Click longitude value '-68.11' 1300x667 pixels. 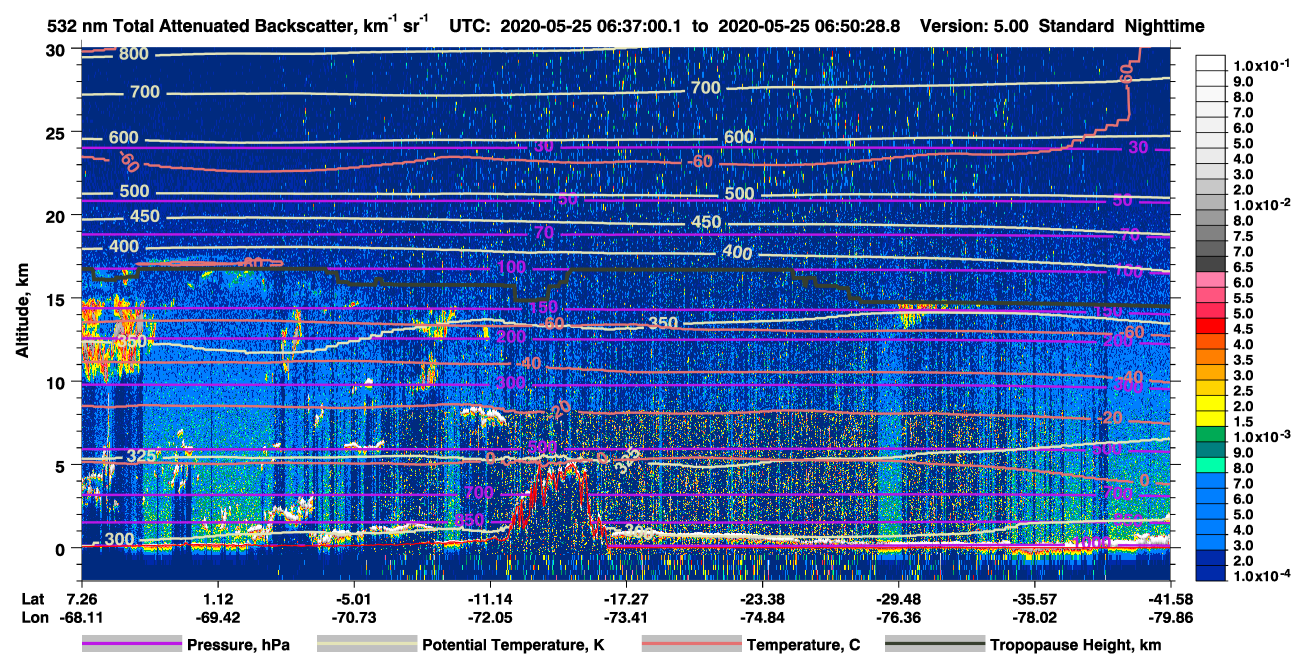[x=81, y=618]
